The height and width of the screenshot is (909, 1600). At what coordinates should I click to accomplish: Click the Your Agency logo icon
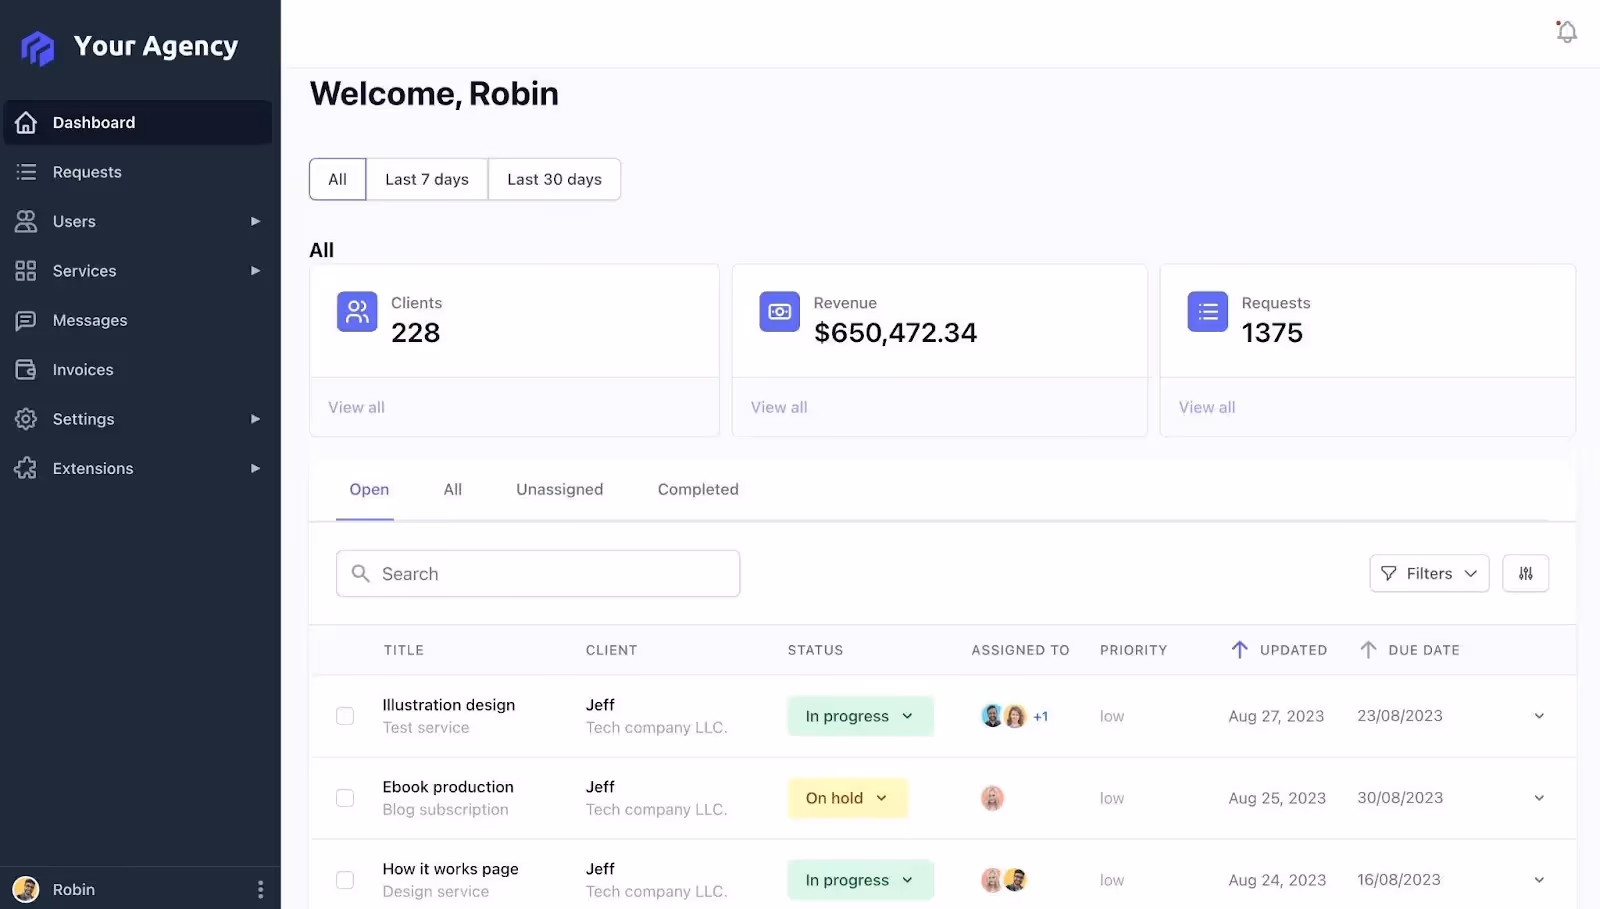point(38,47)
